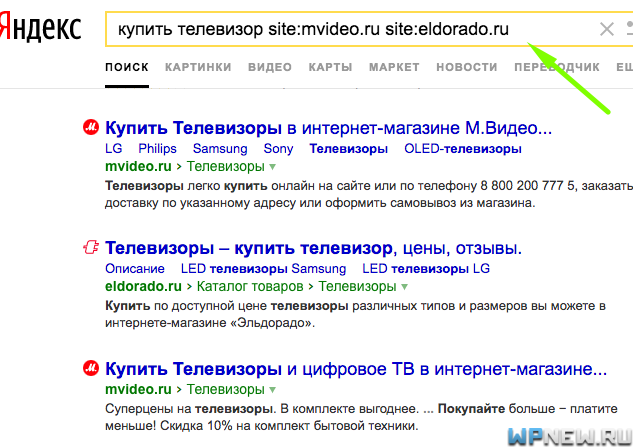The width and height of the screenshot is (633, 447).
Task: Open 'Купить Телевизоры и цифровое ТВ' result
Action: [356, 369]
